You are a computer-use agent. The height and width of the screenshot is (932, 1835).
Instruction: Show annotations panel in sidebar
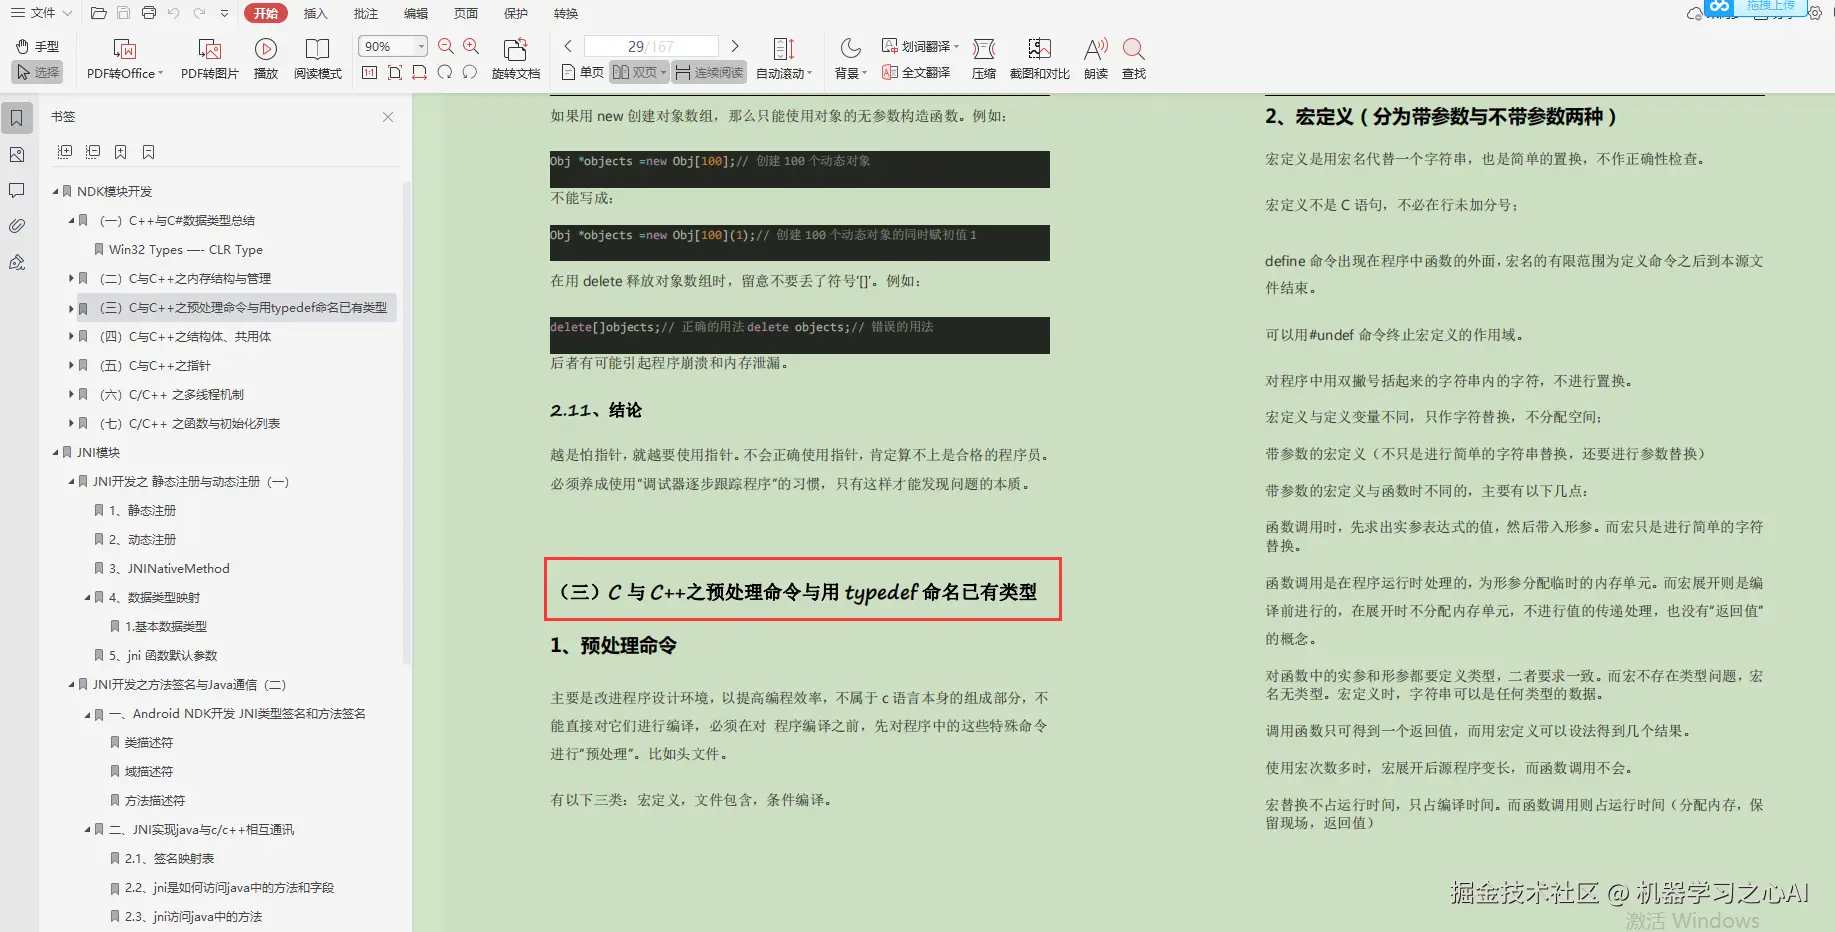point(17,190)
